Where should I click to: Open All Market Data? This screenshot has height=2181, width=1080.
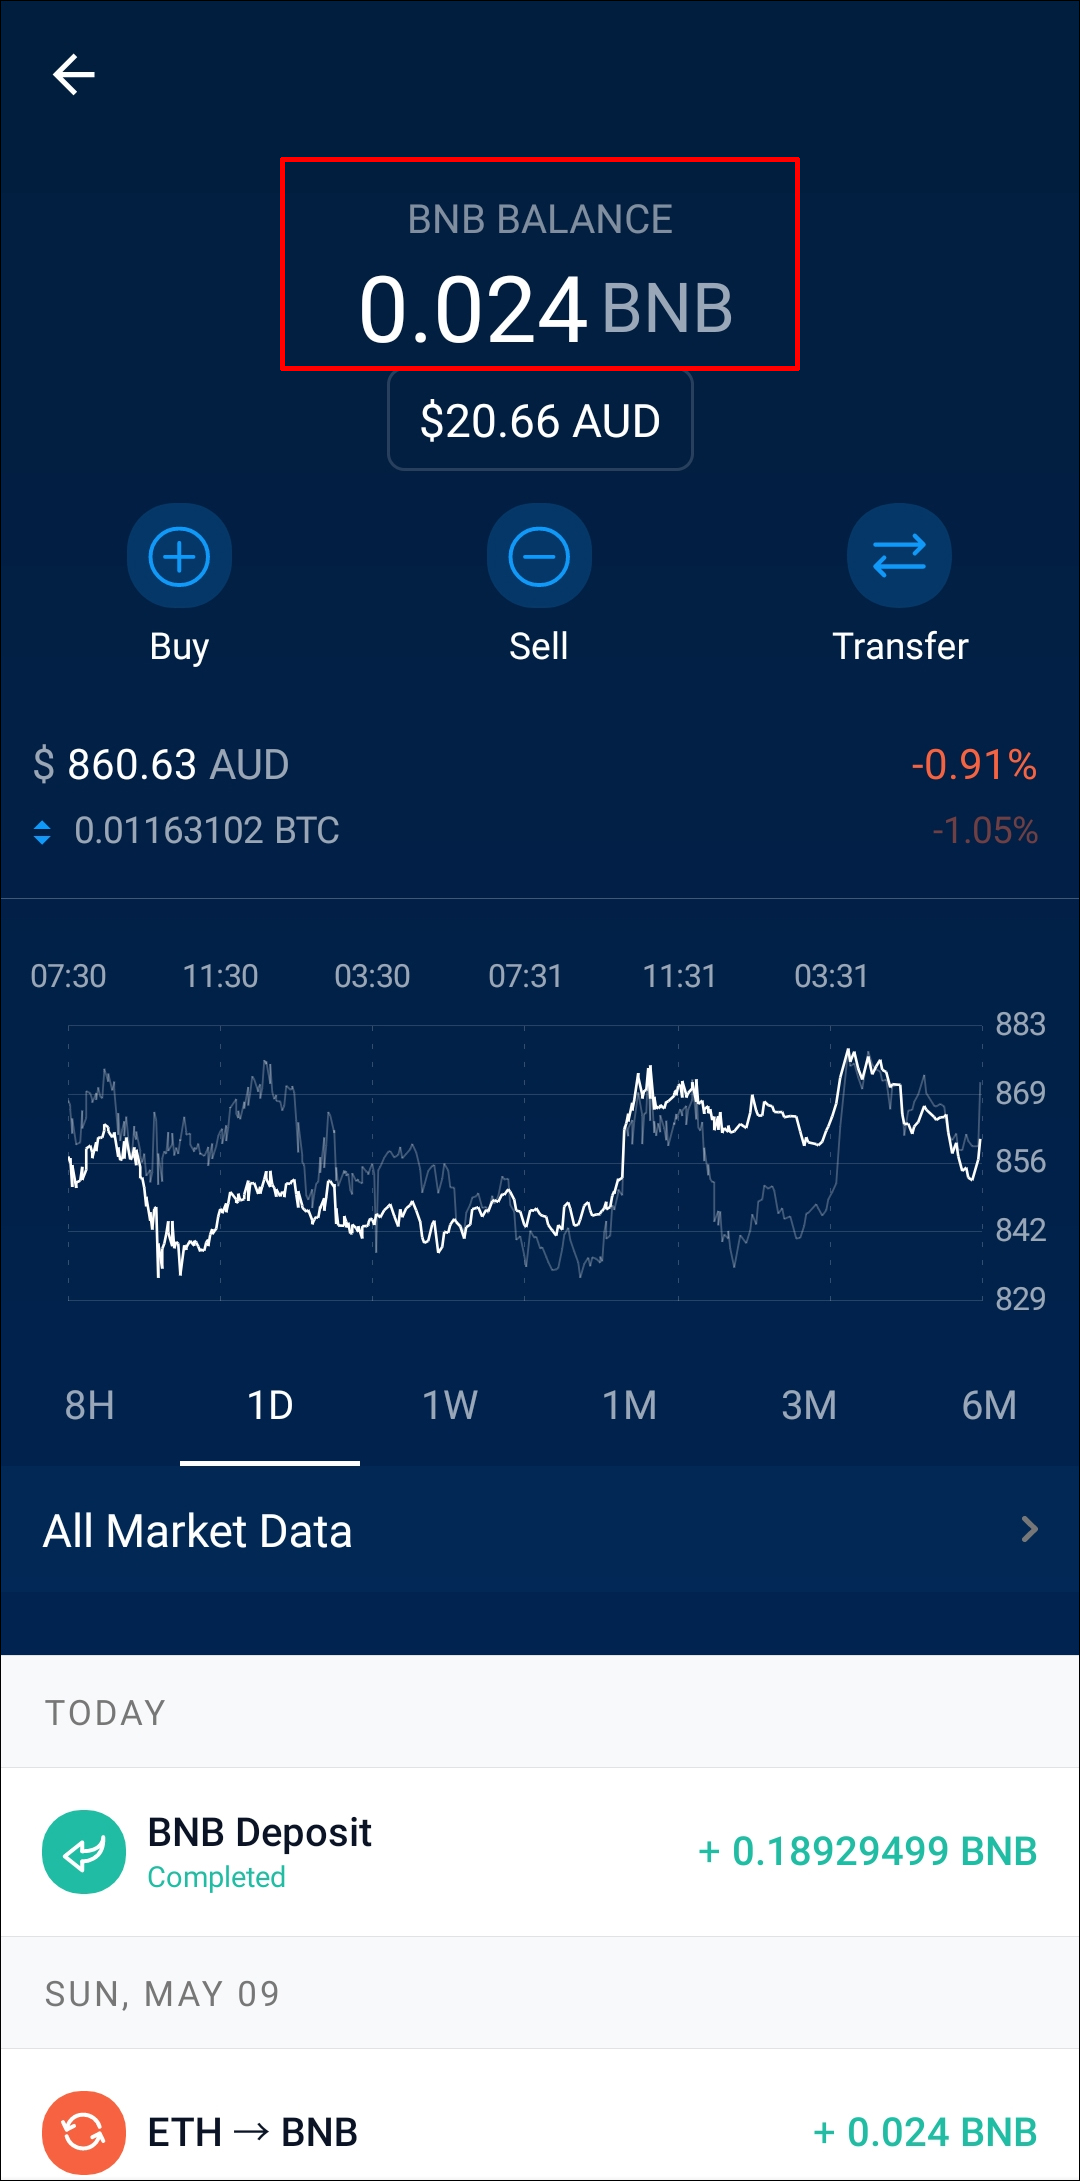(x=198, y=1531)
